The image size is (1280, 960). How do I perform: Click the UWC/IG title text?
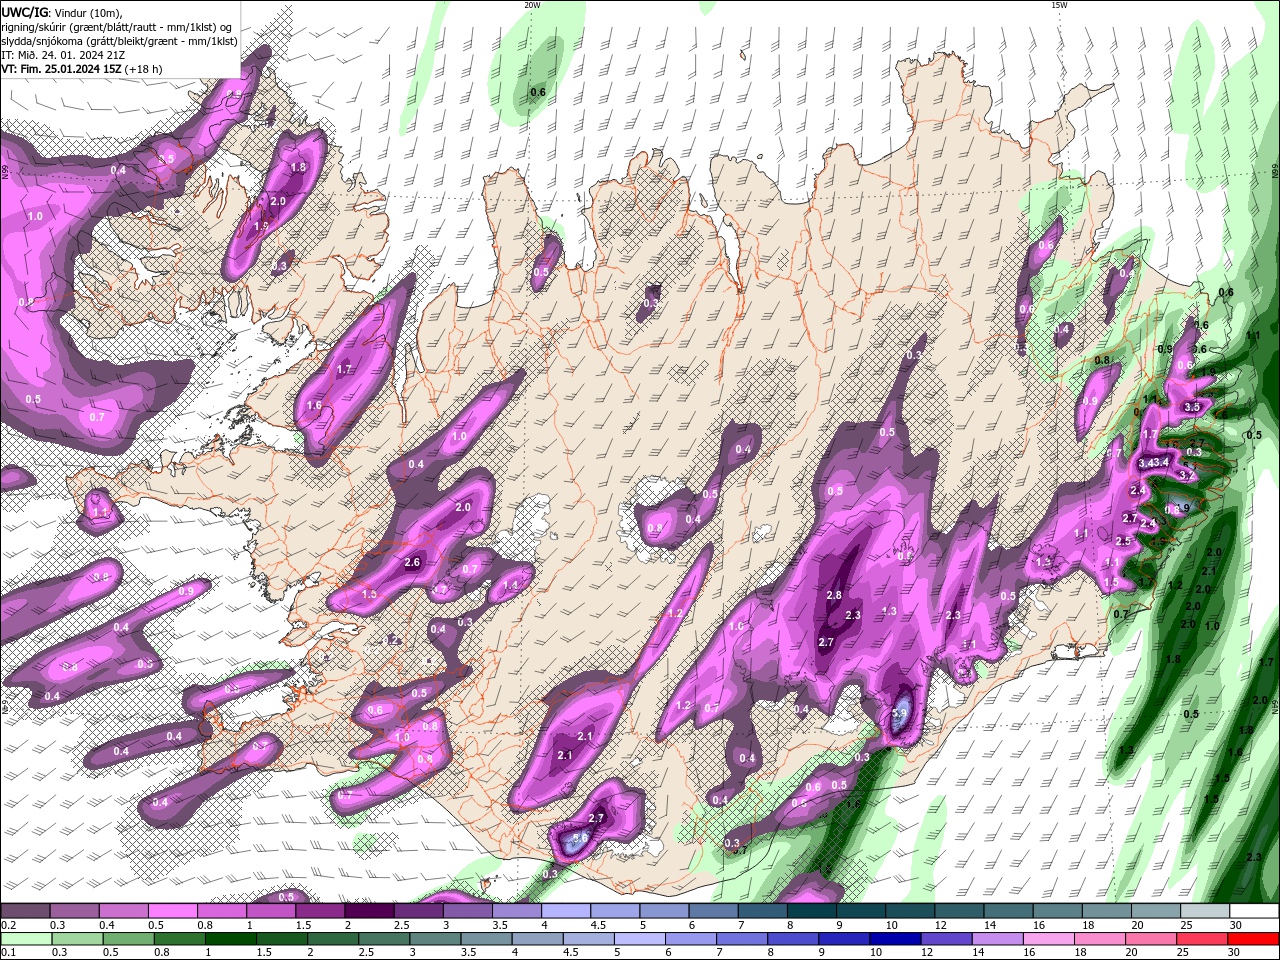[x=24, y=11]
